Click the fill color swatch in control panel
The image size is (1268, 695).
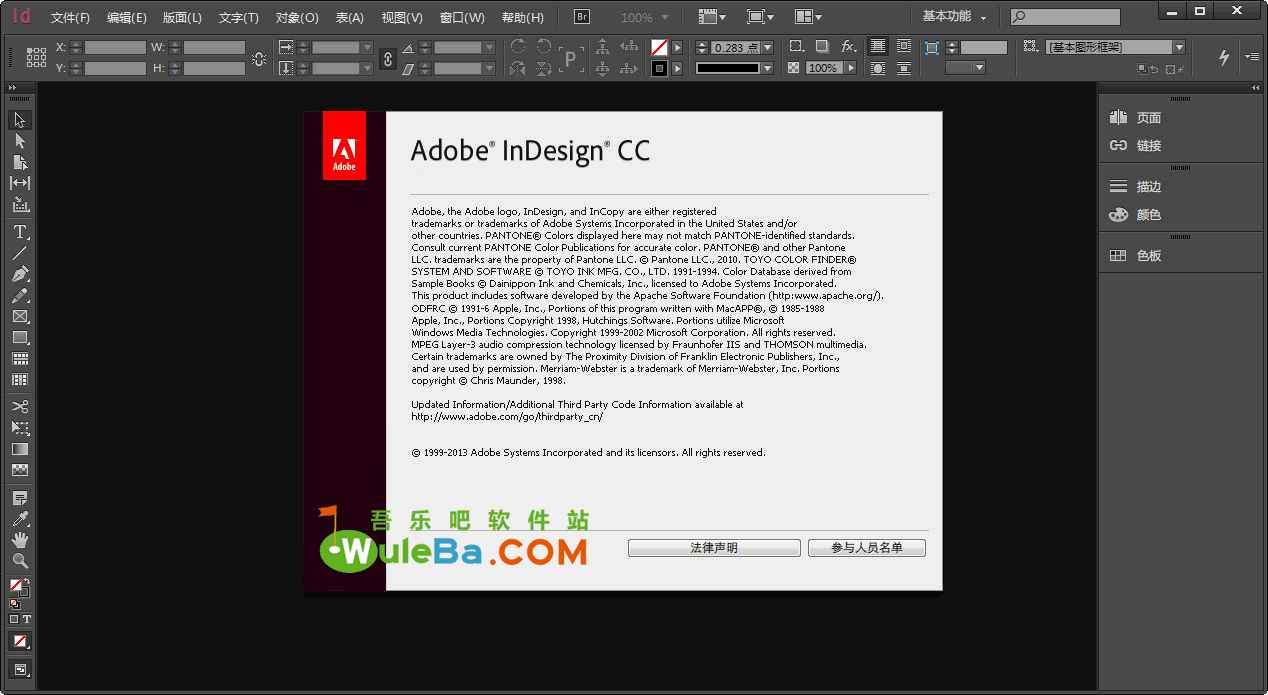click(659, 47)
